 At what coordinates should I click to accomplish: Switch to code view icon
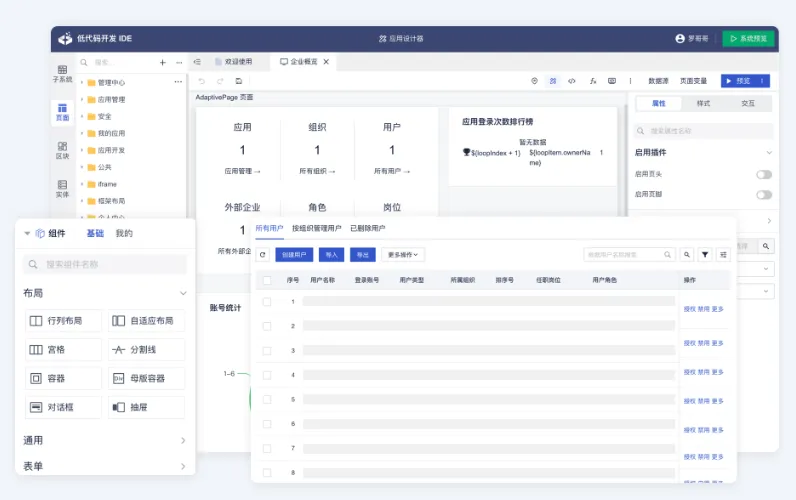pyautogui.click(x=572, y=81)
